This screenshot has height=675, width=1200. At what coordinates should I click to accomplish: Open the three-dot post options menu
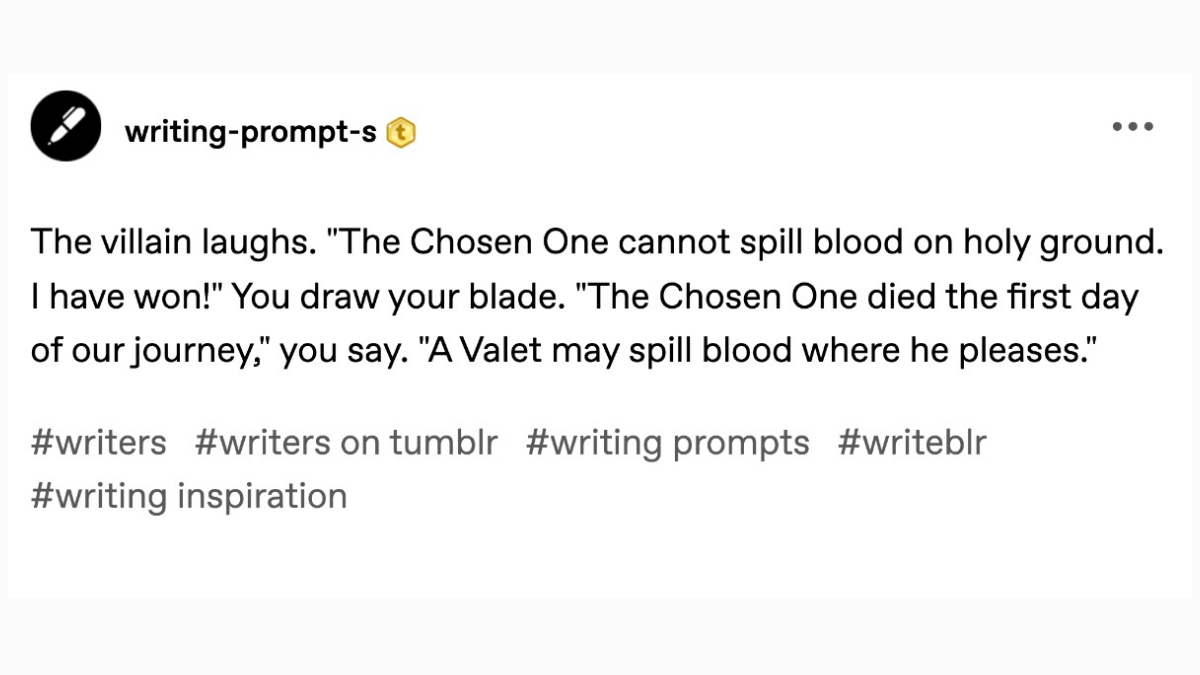click(1134, 127)
